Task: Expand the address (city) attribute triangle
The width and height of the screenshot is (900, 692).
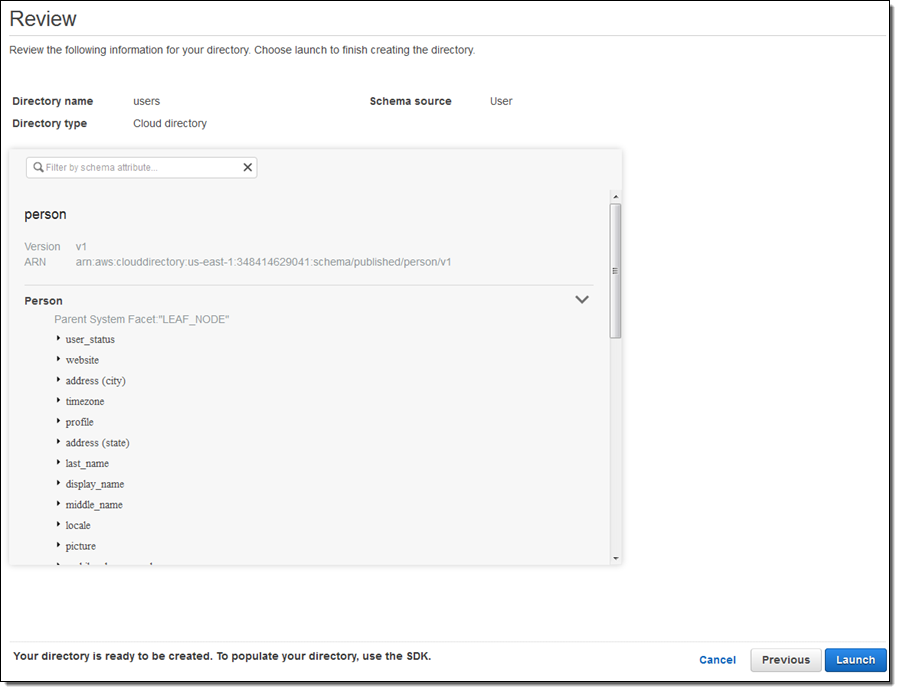Action: [59, 380]
